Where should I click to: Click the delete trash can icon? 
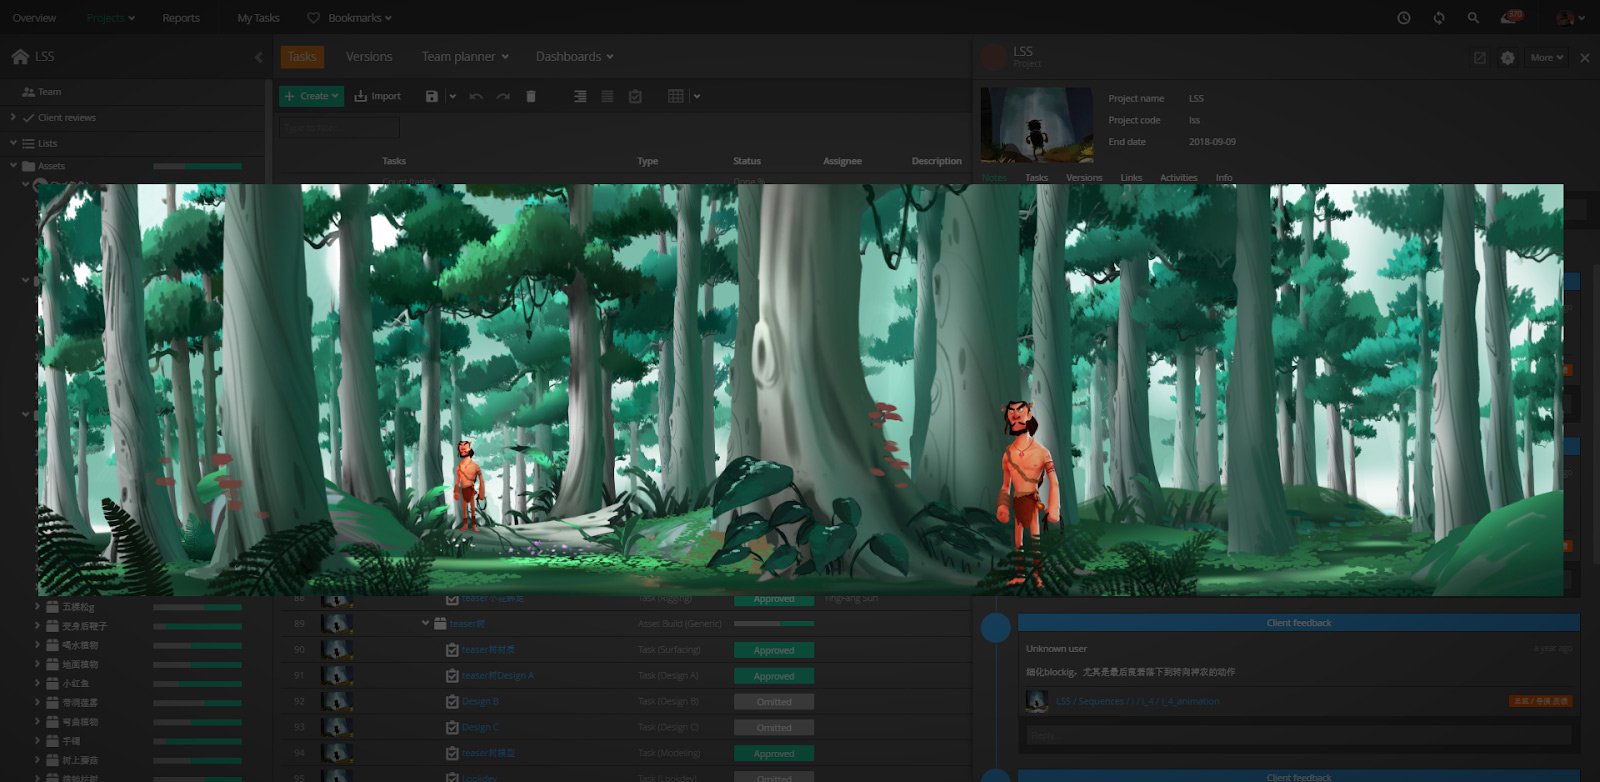coord(531,96)
